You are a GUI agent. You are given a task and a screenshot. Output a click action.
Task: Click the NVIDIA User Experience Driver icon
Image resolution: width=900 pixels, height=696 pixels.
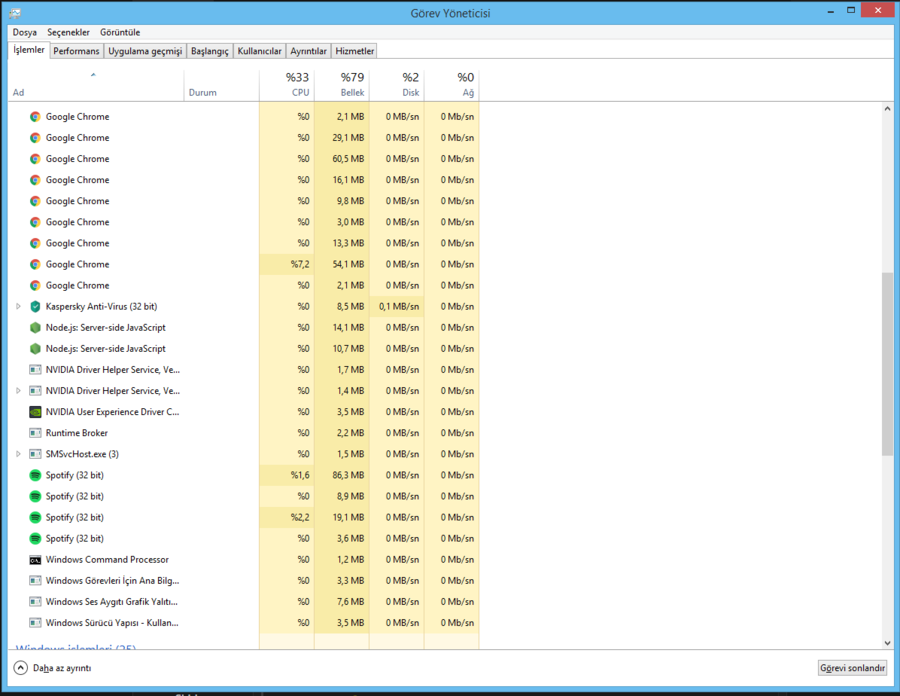[35, 412]
